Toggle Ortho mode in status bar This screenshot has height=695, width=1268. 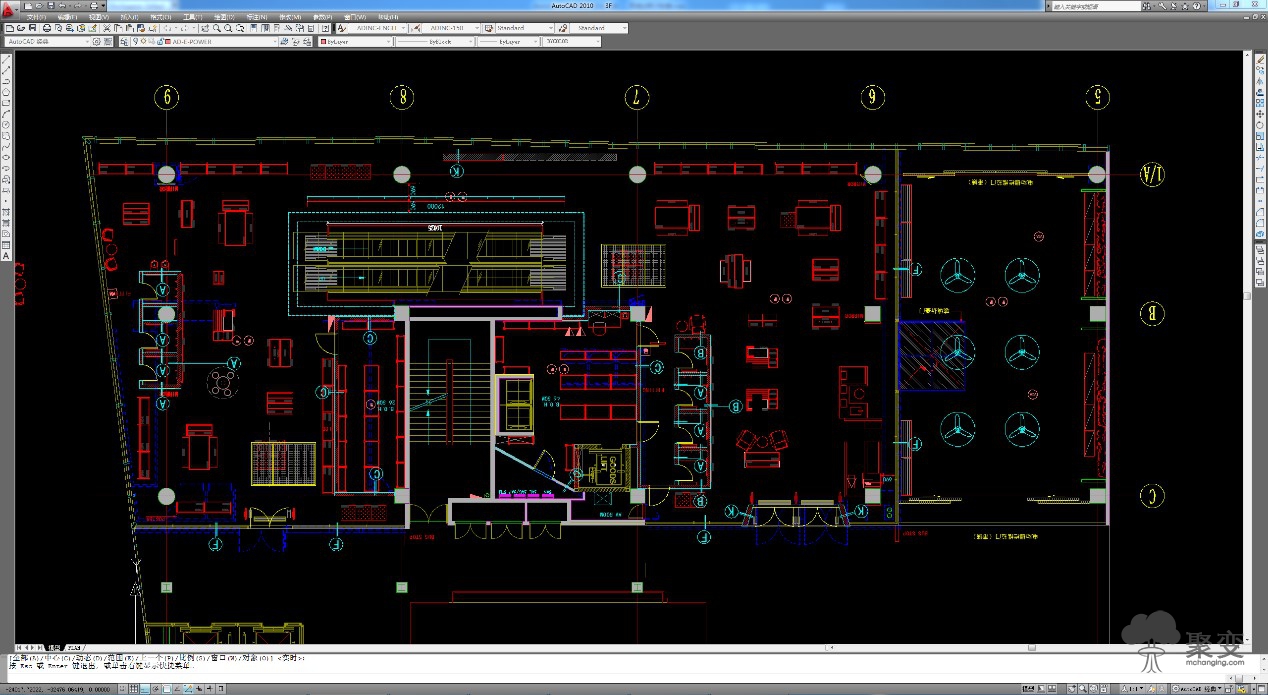pos(145,689)
